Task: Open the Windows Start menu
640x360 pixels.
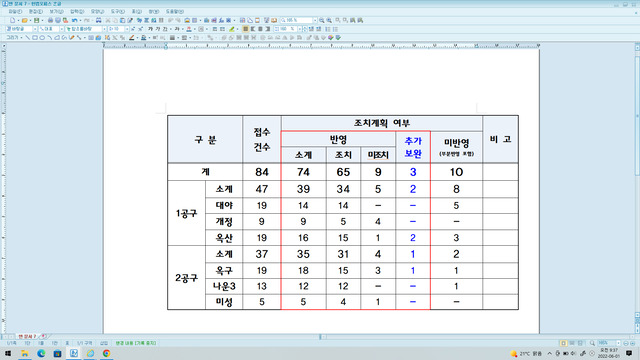Action: (8, 353)
